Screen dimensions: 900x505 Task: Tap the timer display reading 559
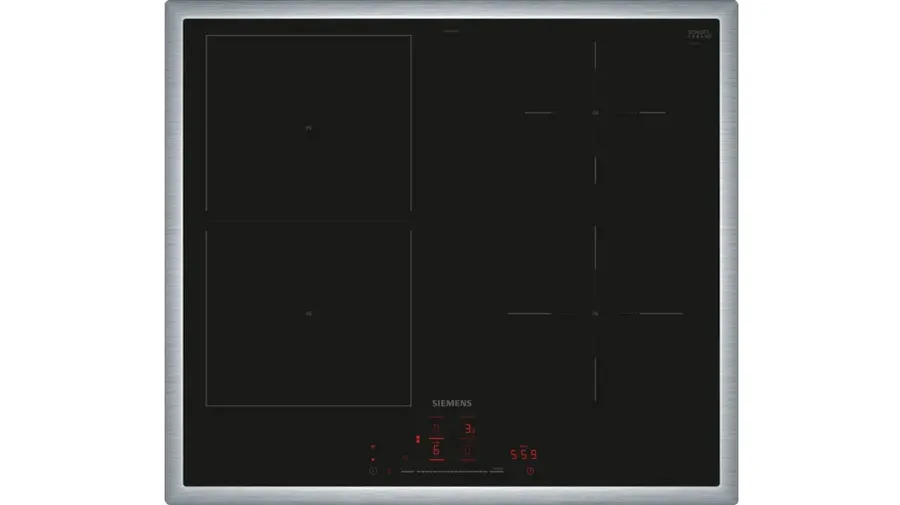(x=523, y=454)
